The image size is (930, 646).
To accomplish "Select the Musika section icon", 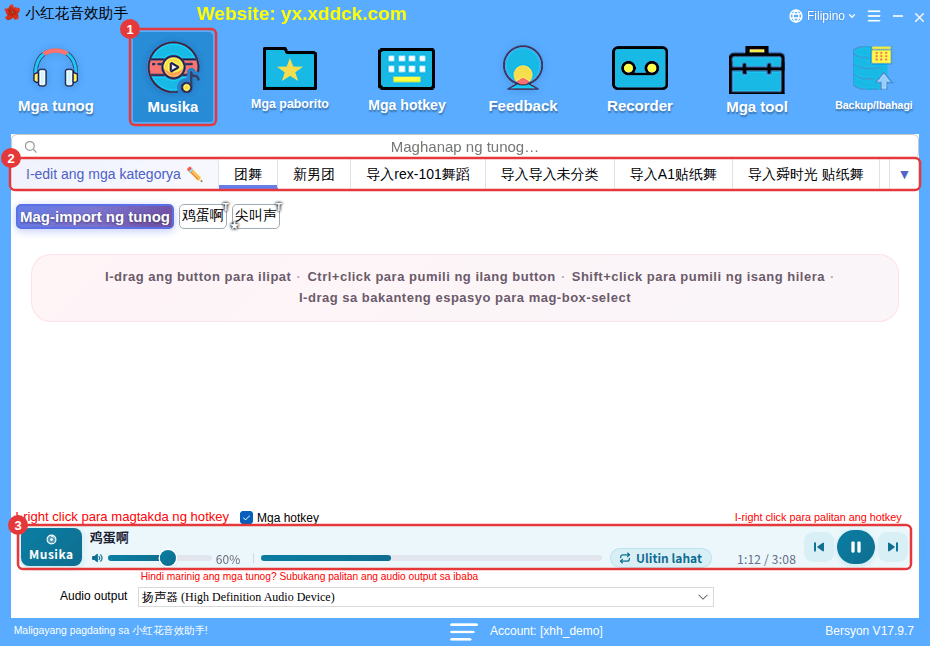I will [173, 78].
